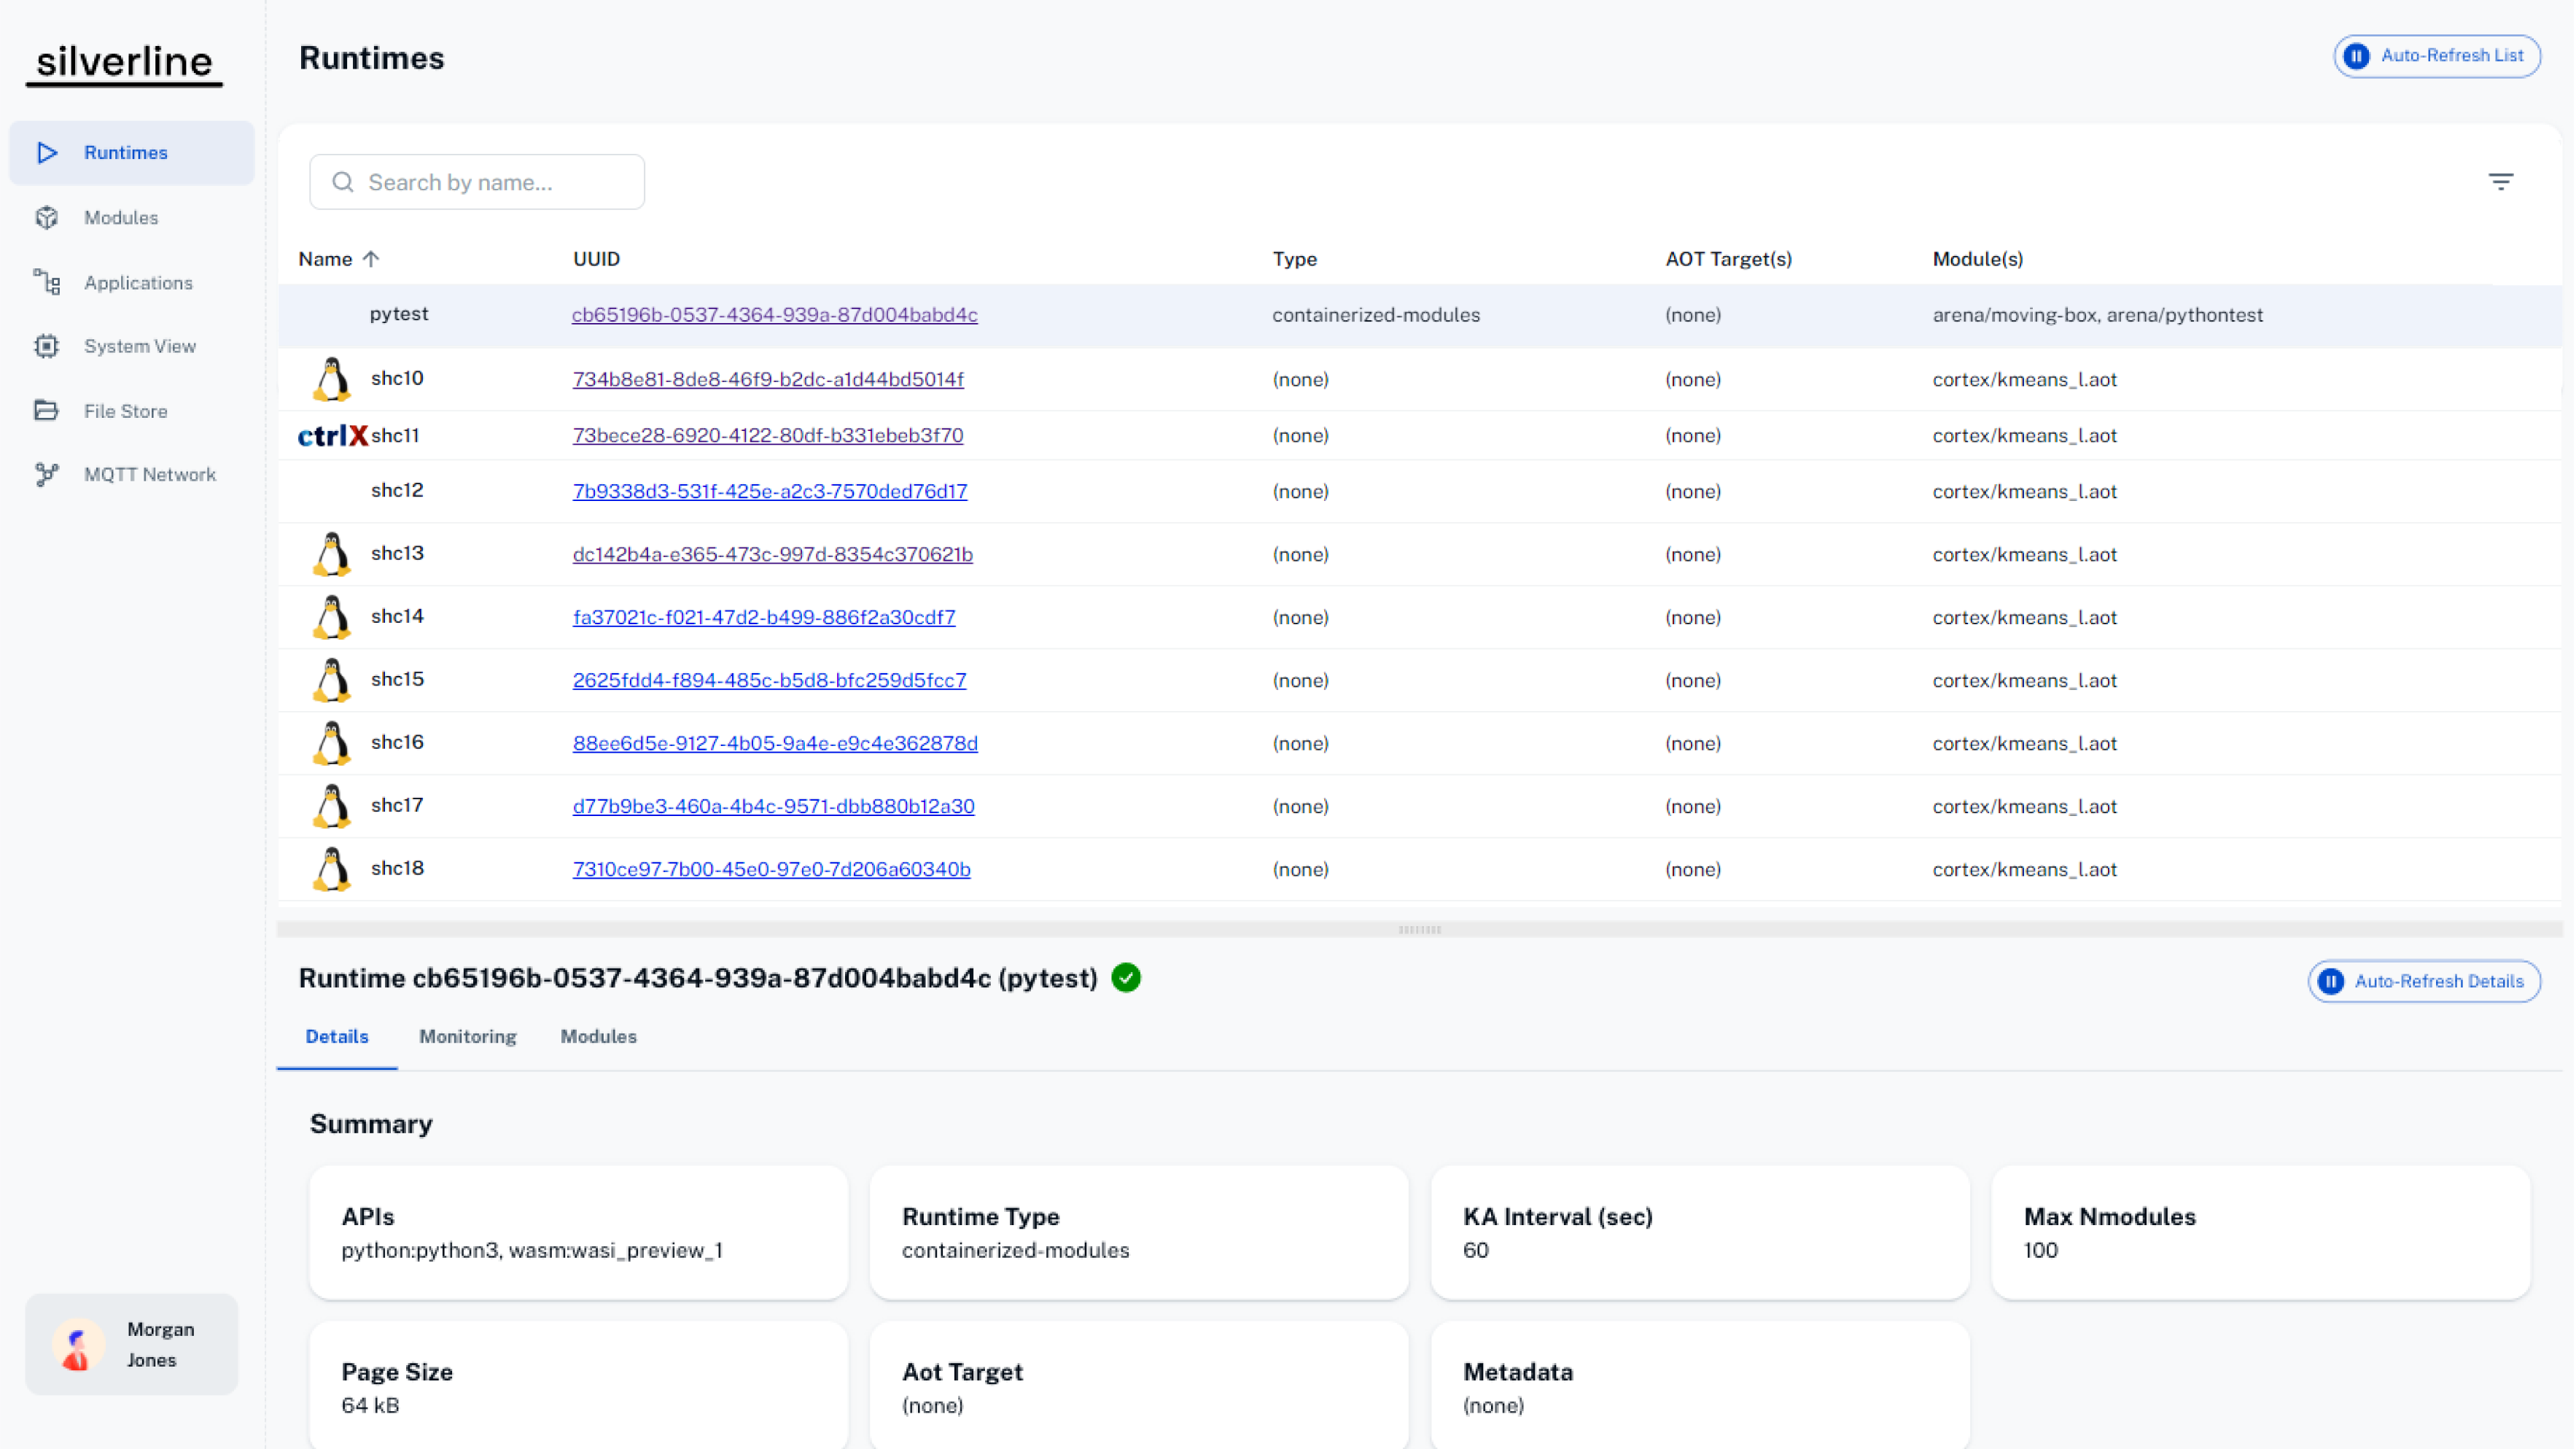Open Modules via its cube icon
Viewport: 2576px width, 1449px height.
pyautogui.click(x=46, y=217)
